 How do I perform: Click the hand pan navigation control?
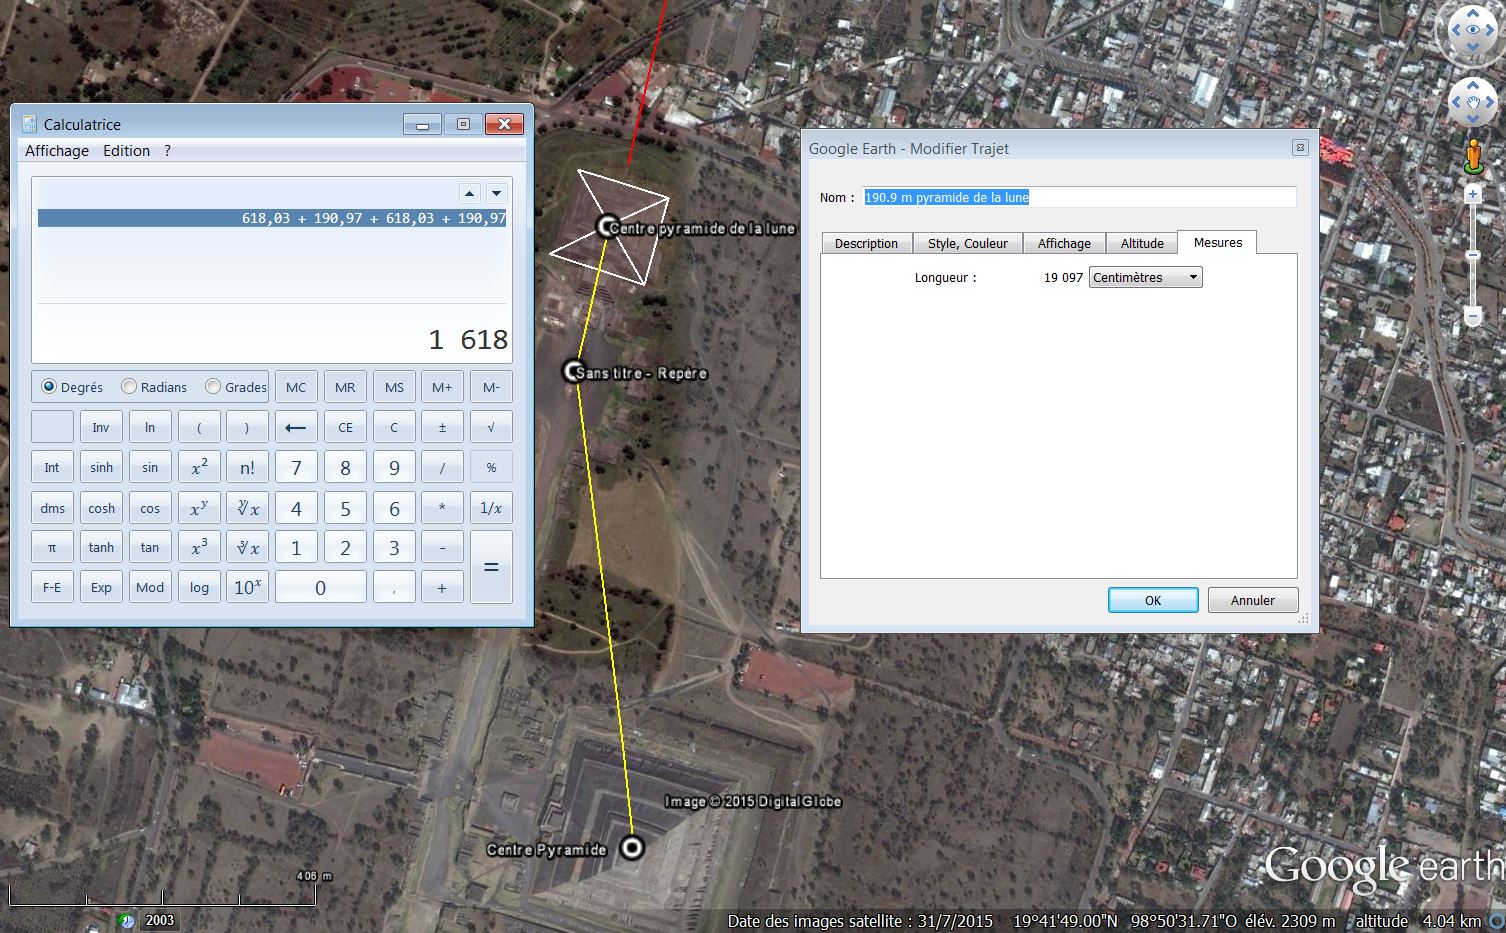pyautogui.click(x=1473, y=102)
